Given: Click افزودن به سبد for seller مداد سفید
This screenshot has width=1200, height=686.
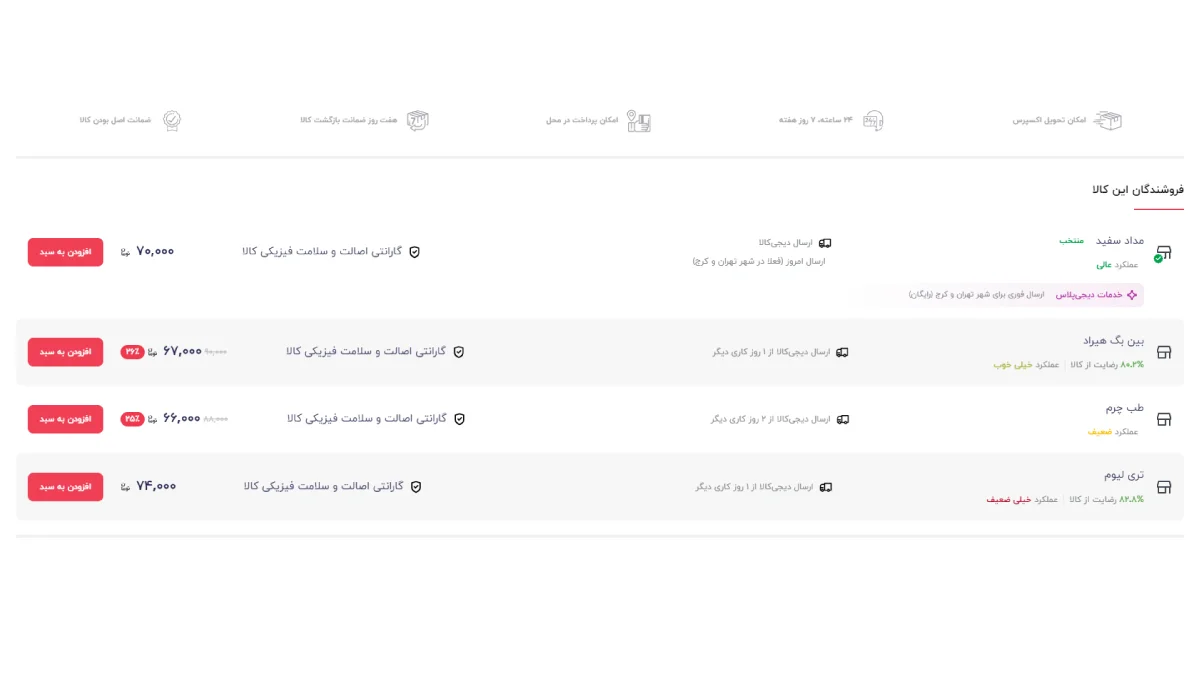Looking at the screenshot, I should 65,252.
